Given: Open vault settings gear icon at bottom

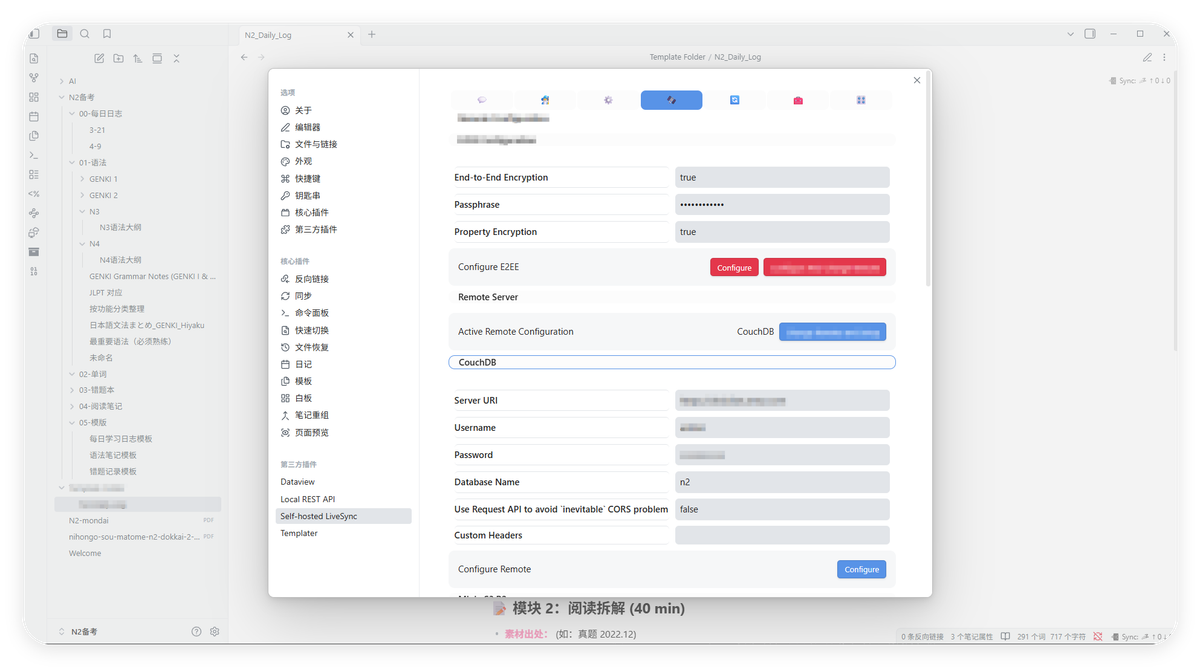Looking at the screenshot, I should click(214, 632).
